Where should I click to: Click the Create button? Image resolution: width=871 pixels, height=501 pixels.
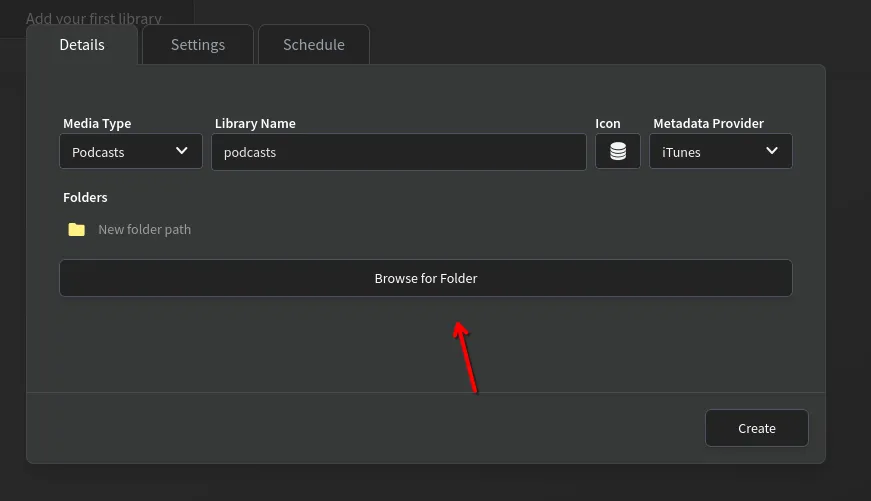pyautogui.click(x=756, y=428)
